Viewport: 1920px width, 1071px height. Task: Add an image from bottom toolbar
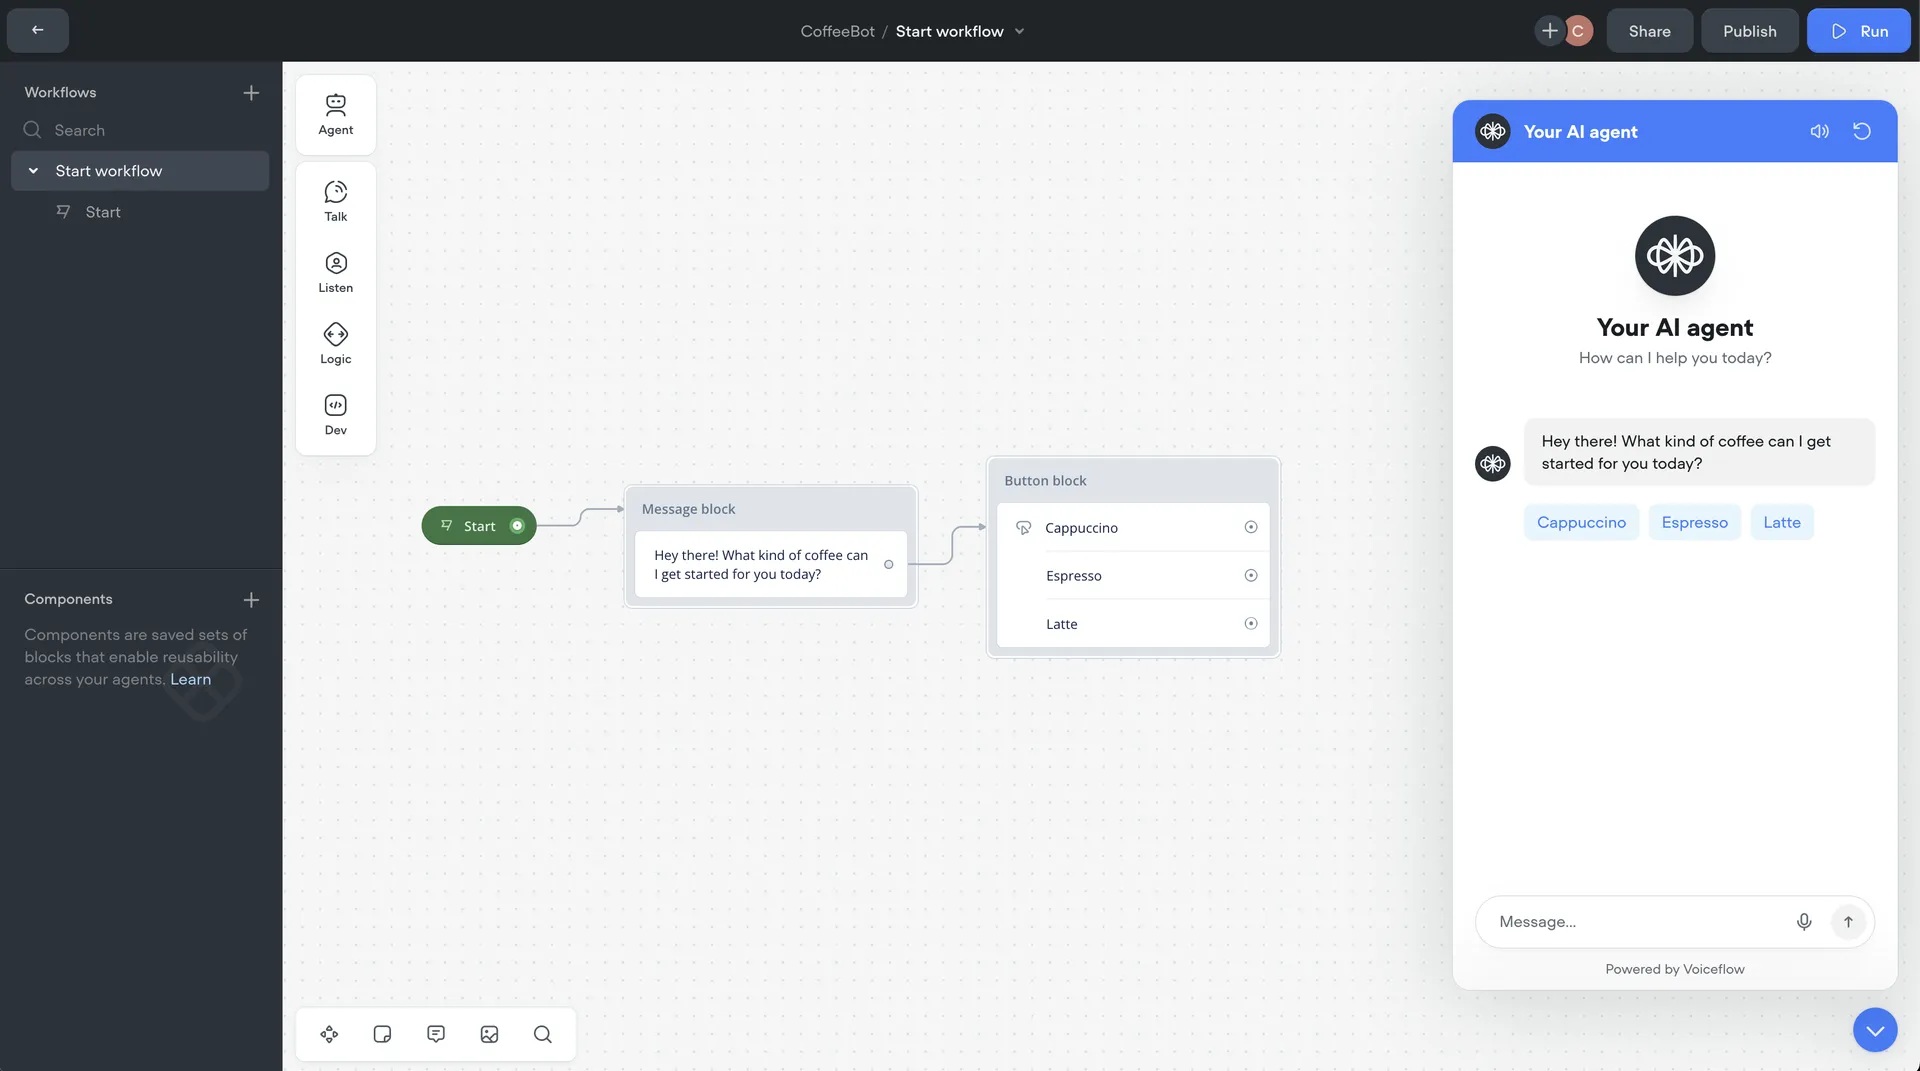coord(489,1034)
